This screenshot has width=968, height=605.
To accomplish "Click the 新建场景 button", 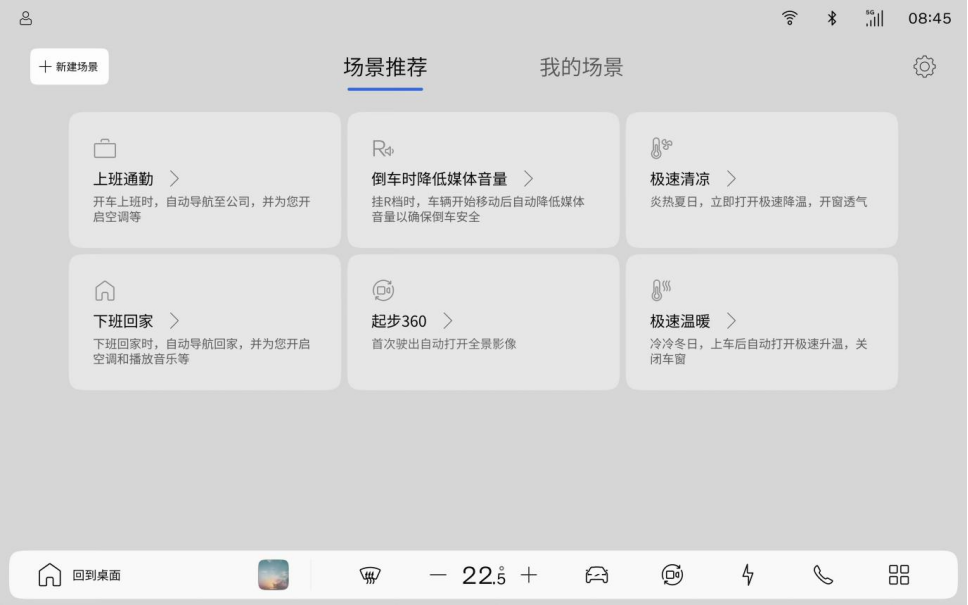I will 69,67.
